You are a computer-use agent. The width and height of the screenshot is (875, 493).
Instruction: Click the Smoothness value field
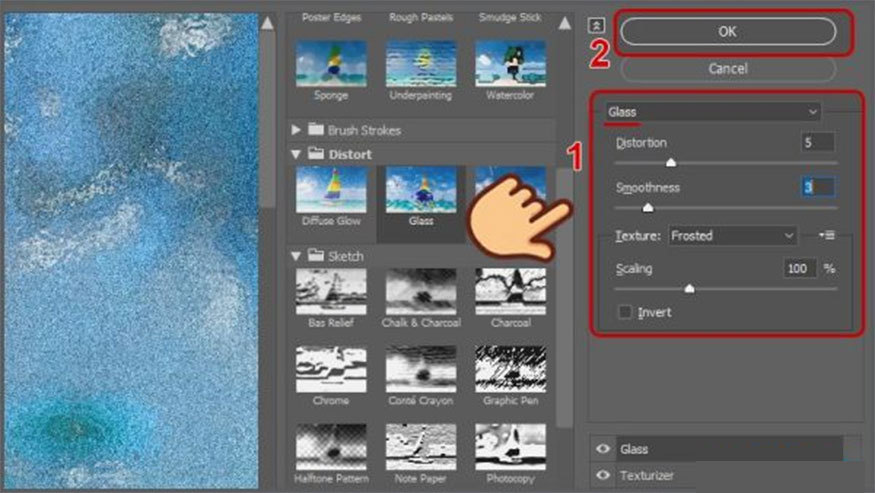[818, 187]
